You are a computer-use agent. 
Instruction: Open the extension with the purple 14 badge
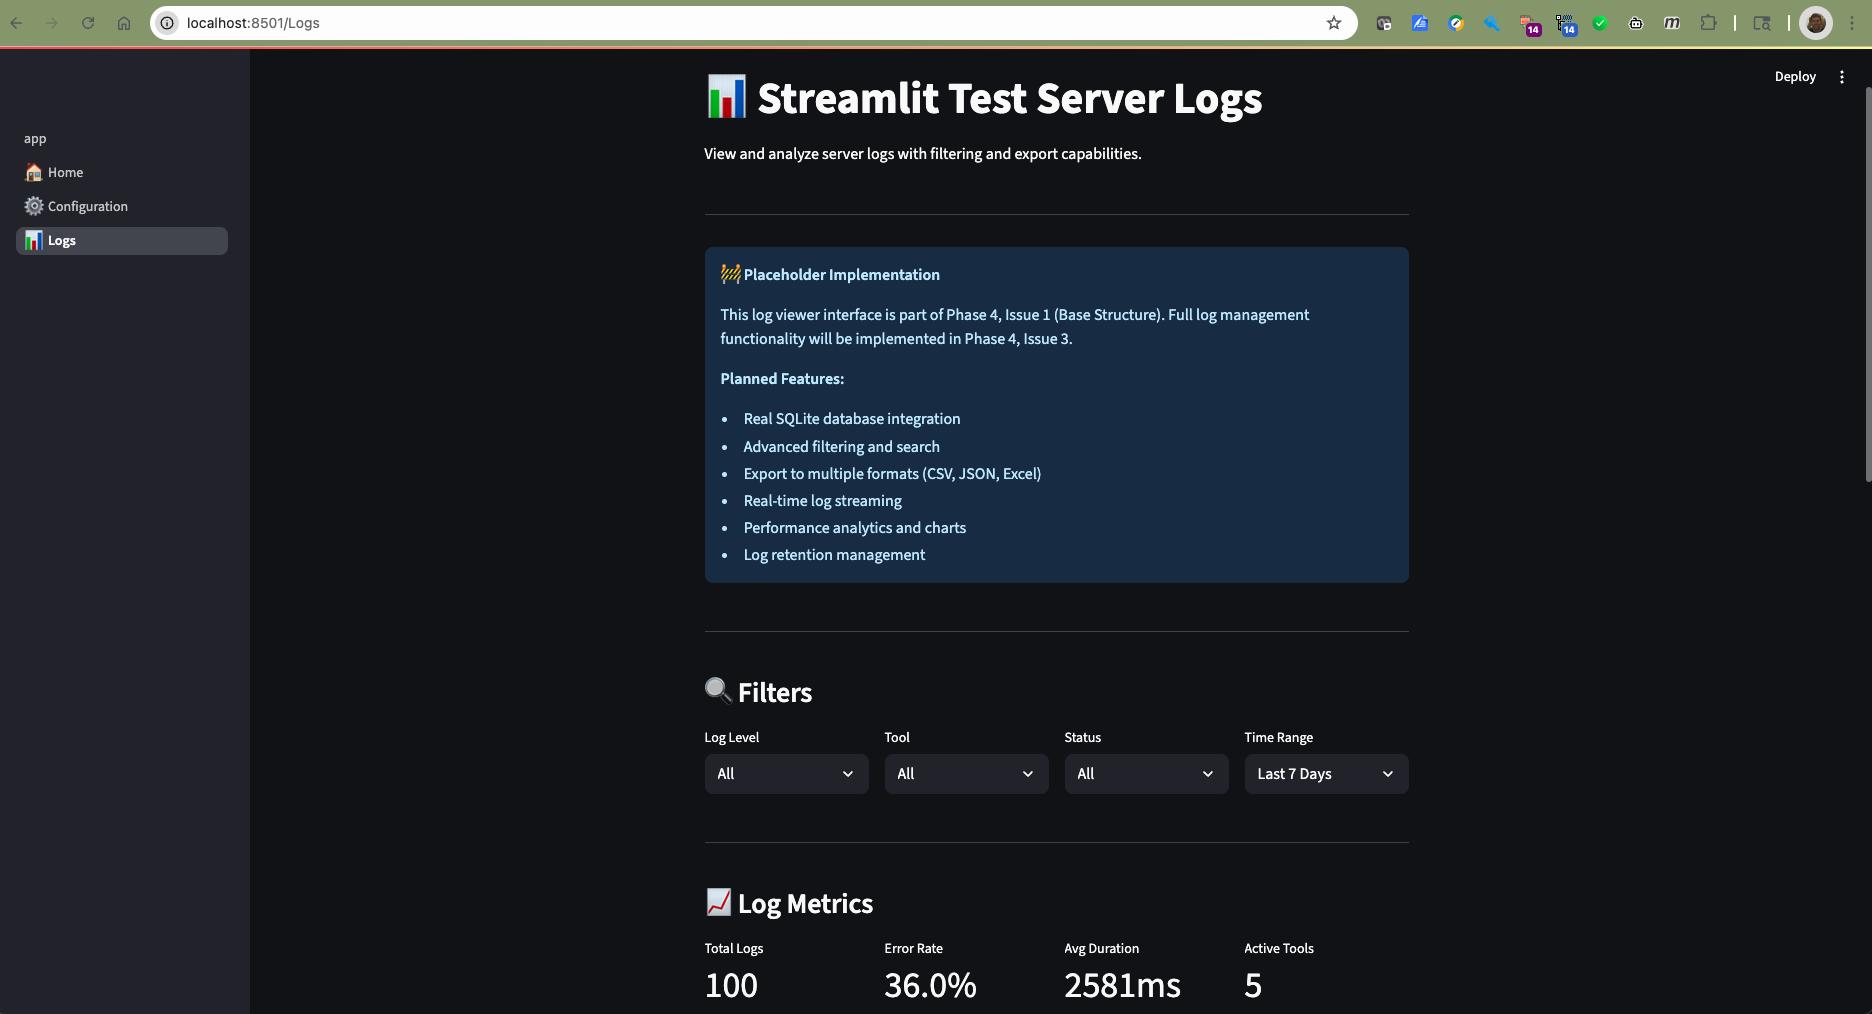[1529, 23]
